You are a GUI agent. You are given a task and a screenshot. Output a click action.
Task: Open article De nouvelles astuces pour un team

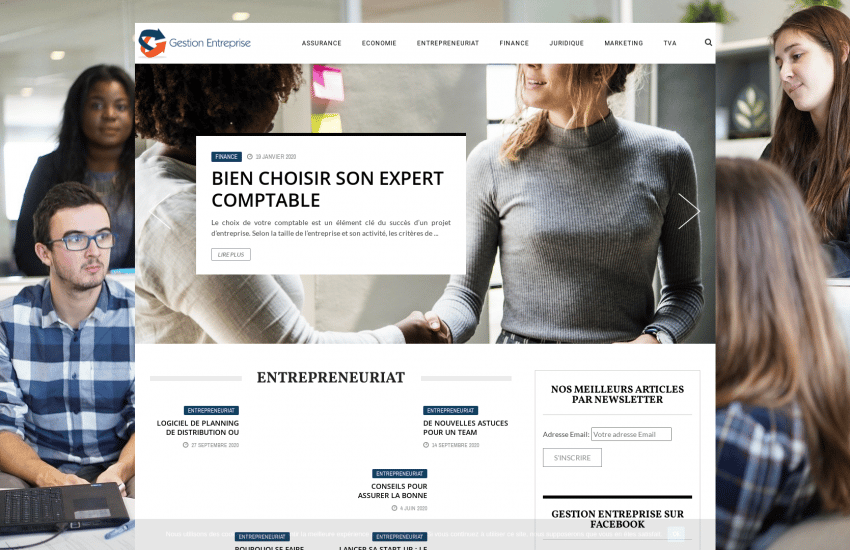pyautogui.click(x=466, y=428)
